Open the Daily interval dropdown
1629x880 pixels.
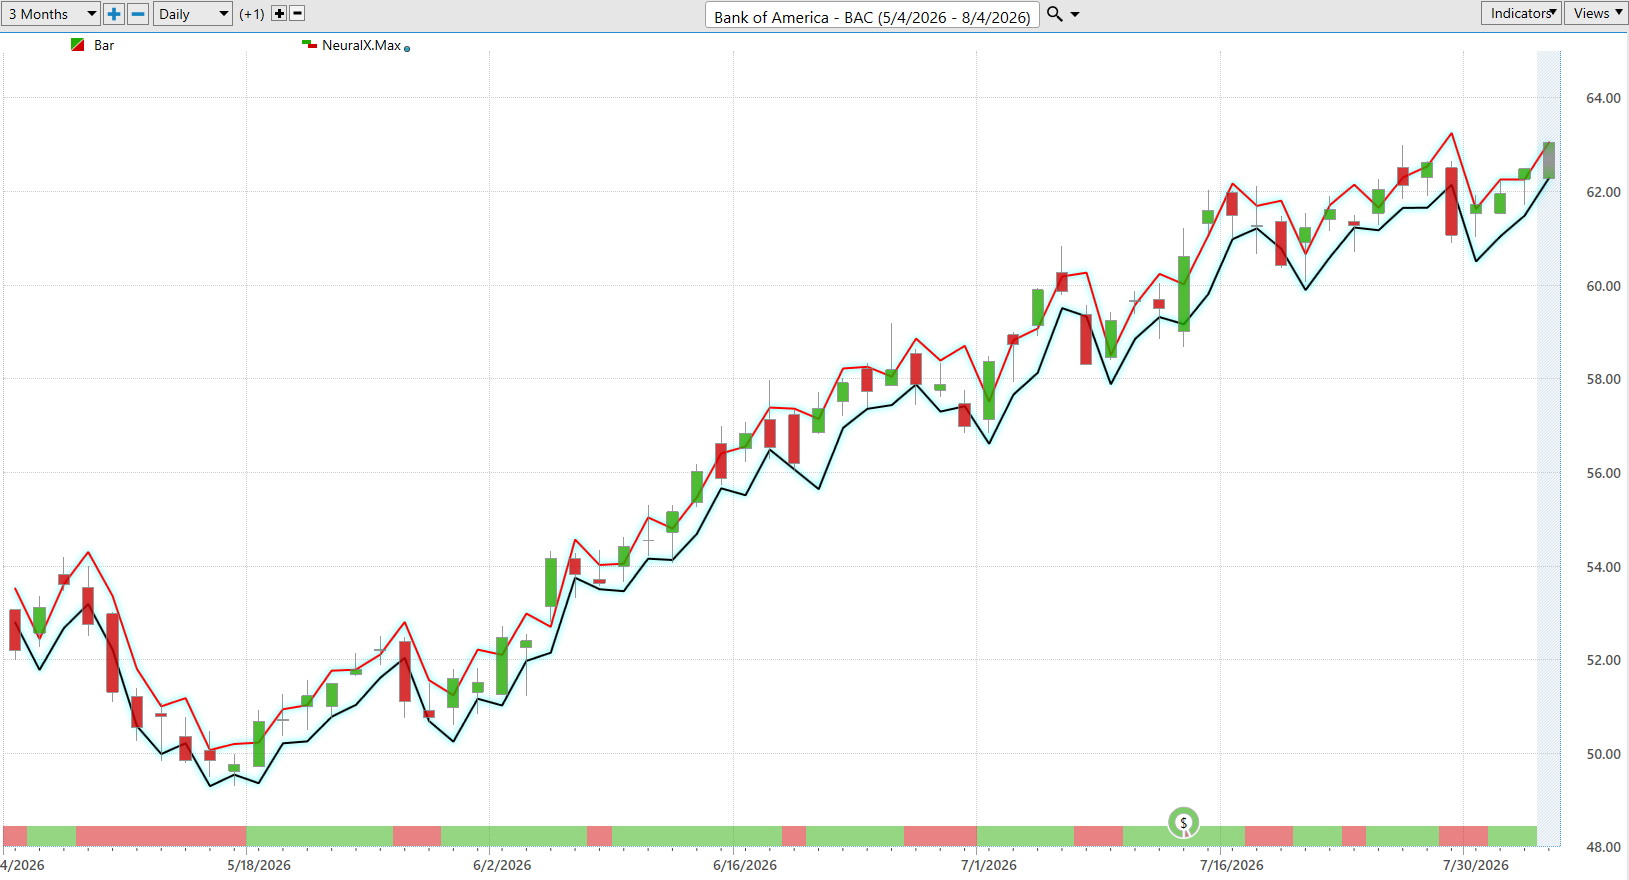click(x=193, y=14)
